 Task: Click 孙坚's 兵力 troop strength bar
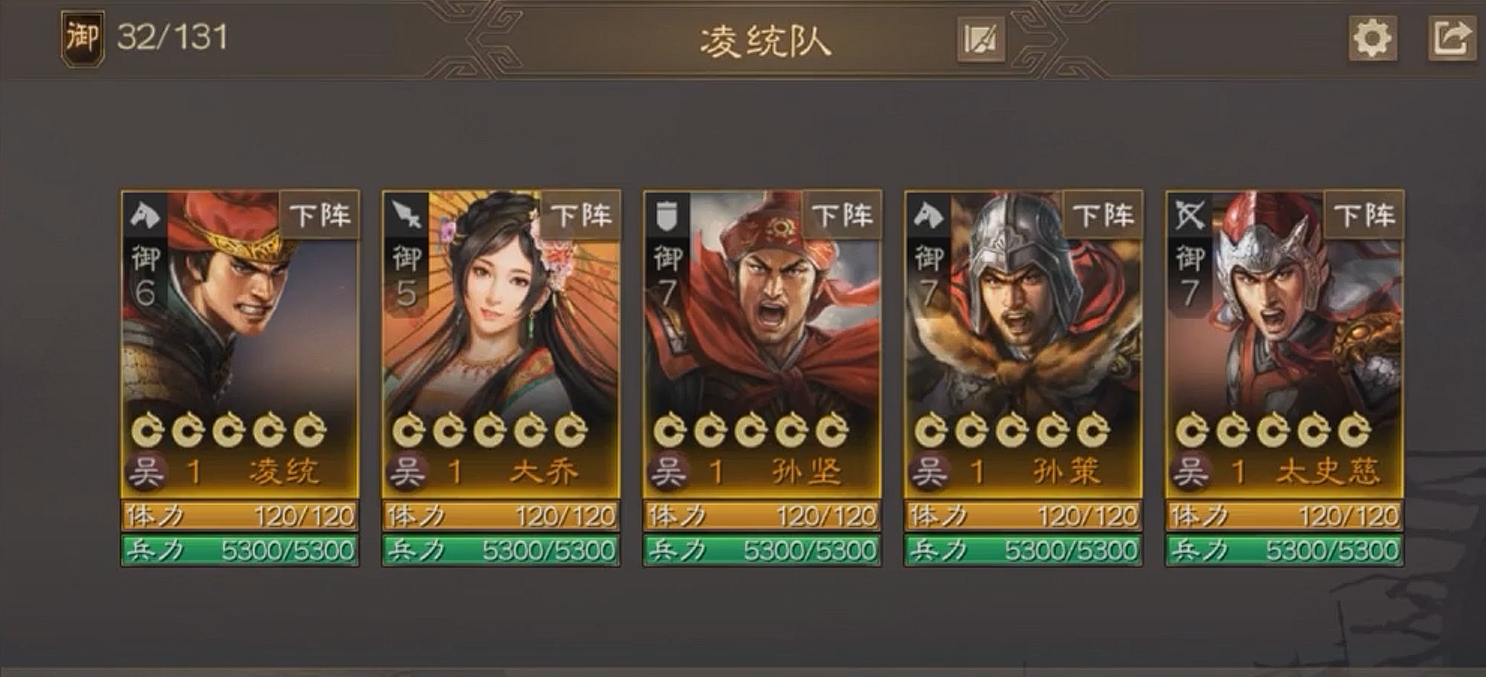point(762,550)
